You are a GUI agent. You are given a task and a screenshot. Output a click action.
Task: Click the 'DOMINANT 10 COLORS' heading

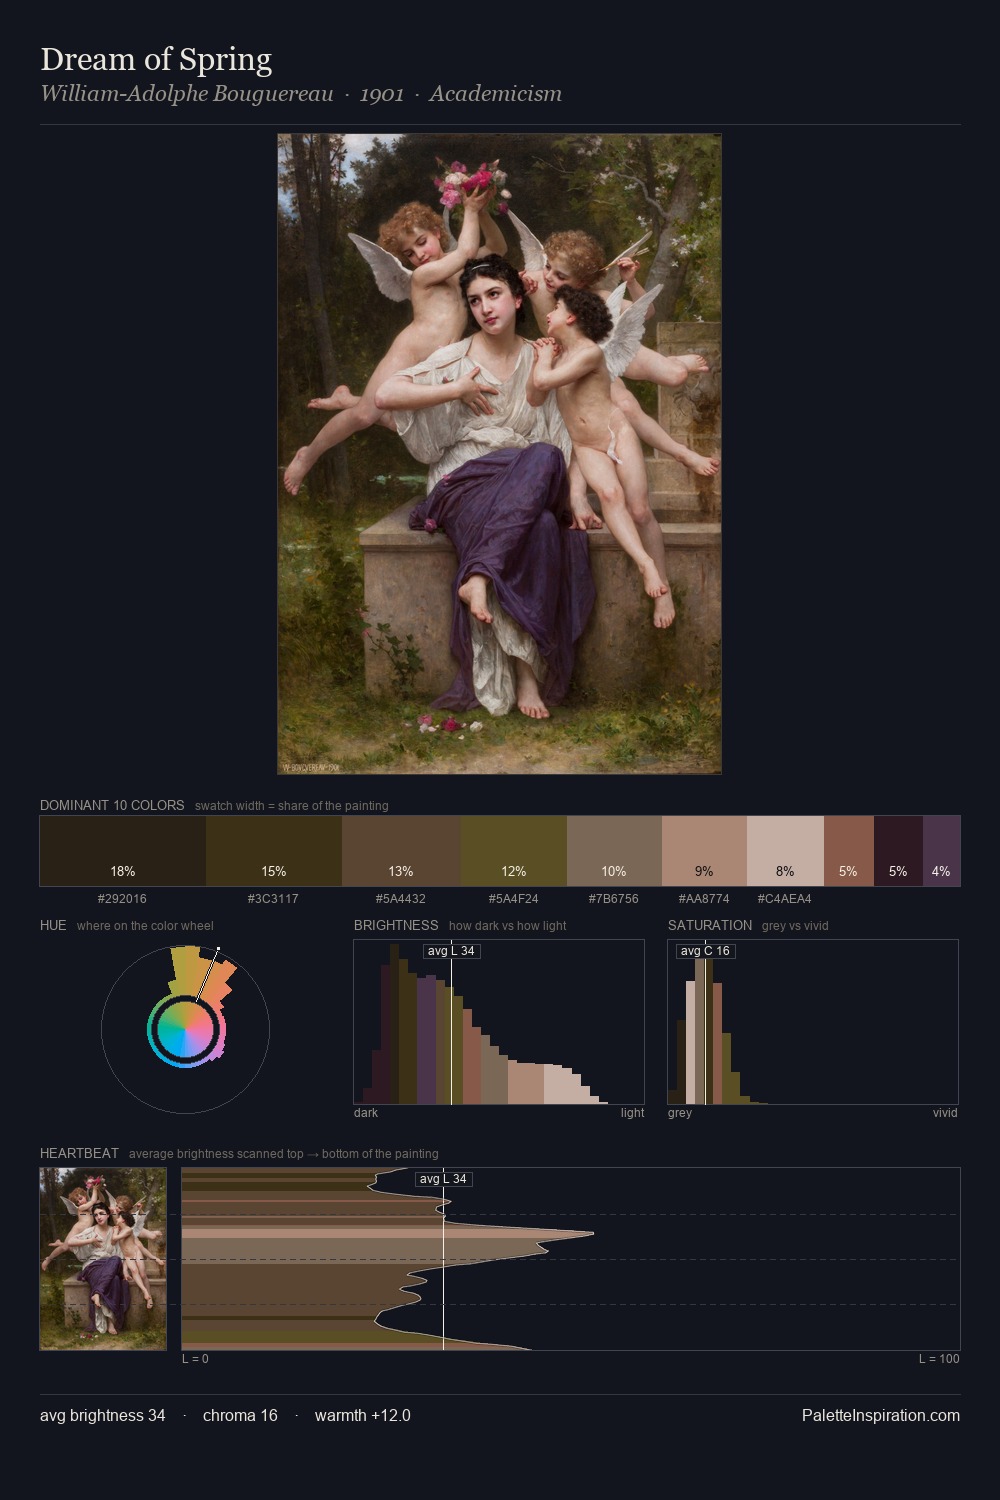tap(112, 805)
